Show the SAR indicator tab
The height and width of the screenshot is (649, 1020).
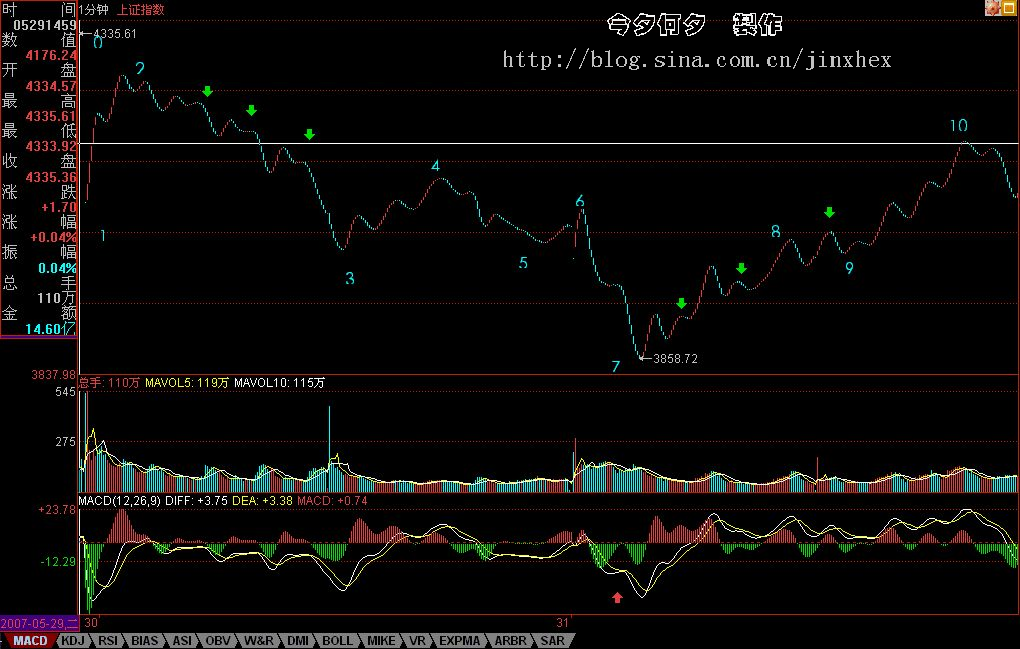(553, 640)
